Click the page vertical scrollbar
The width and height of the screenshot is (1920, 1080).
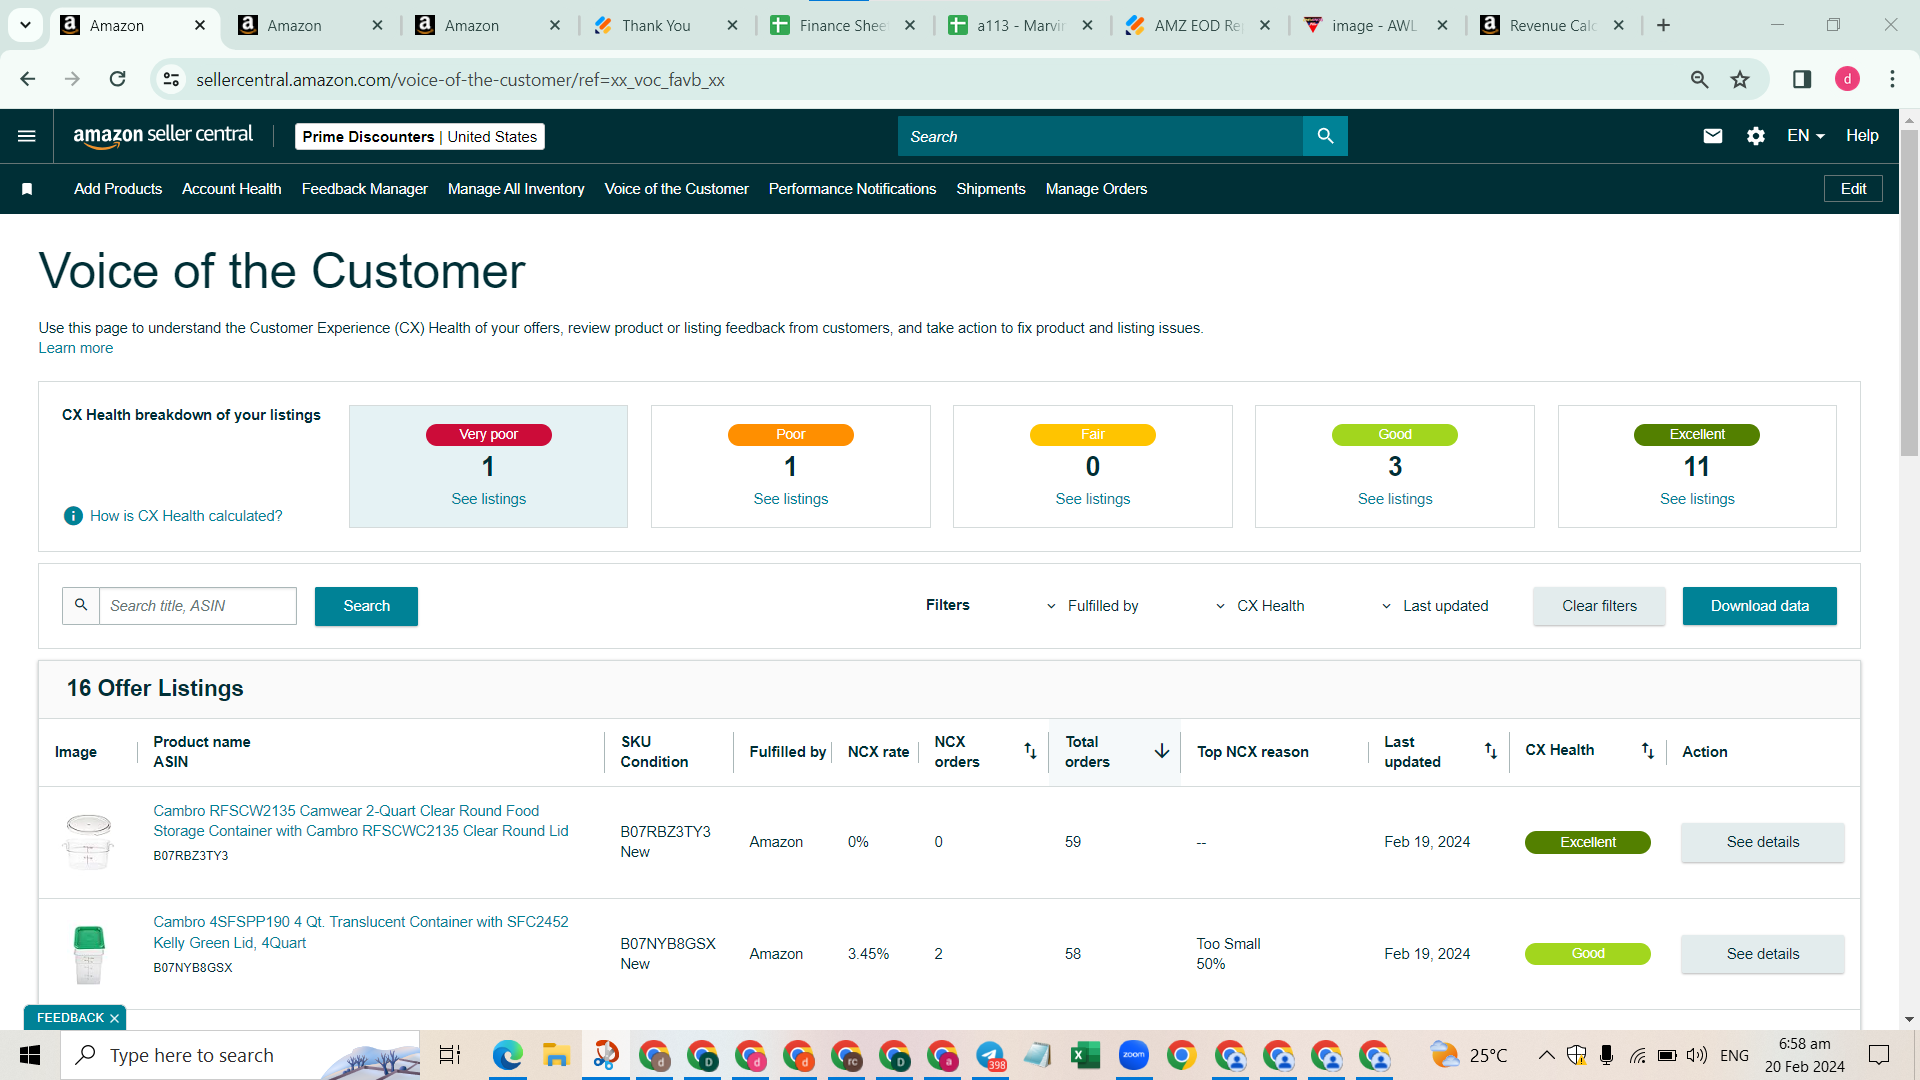[1909, 293]
